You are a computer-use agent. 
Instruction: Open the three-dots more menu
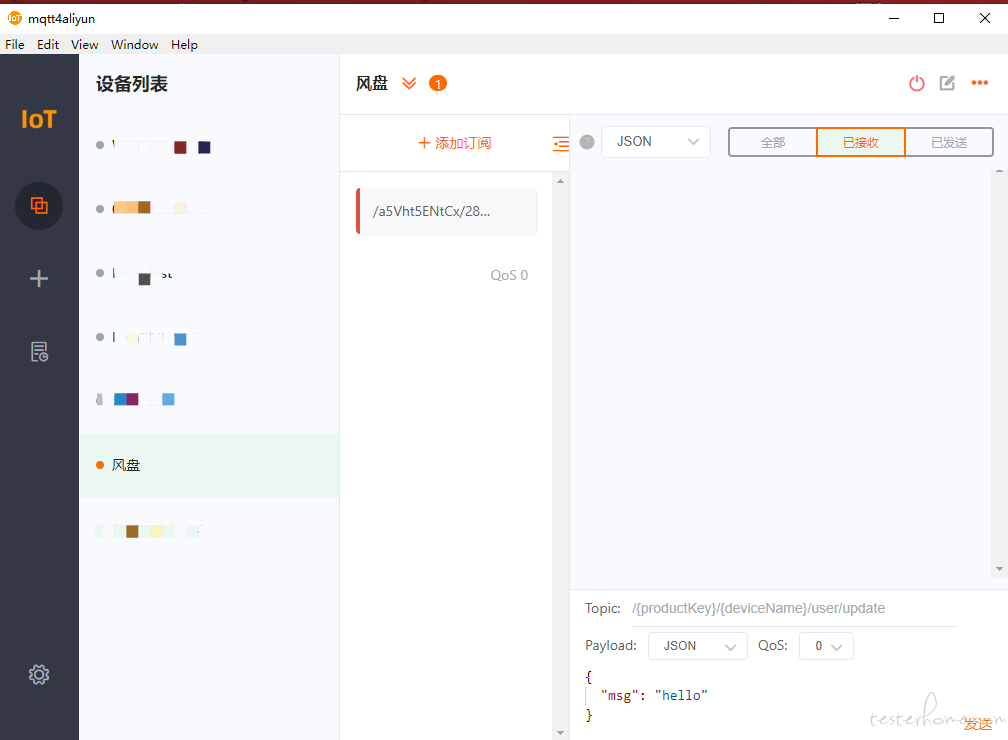980,83
